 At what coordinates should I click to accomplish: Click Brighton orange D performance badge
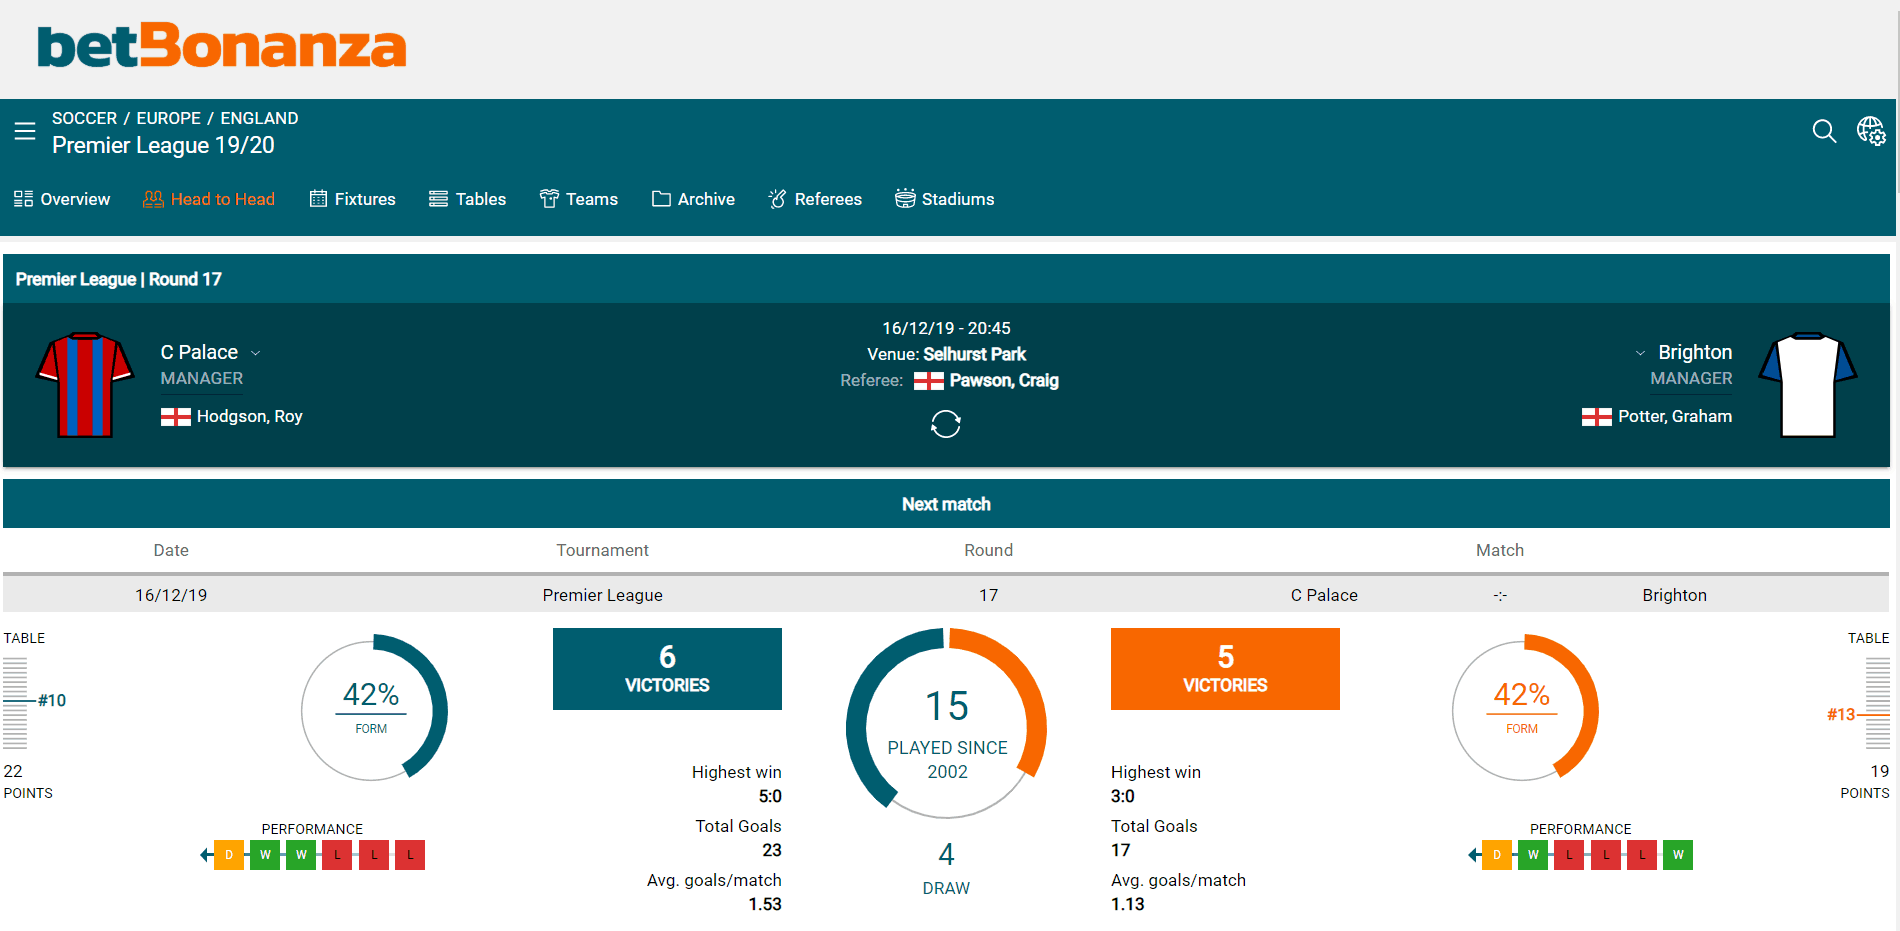point(1497,855)
